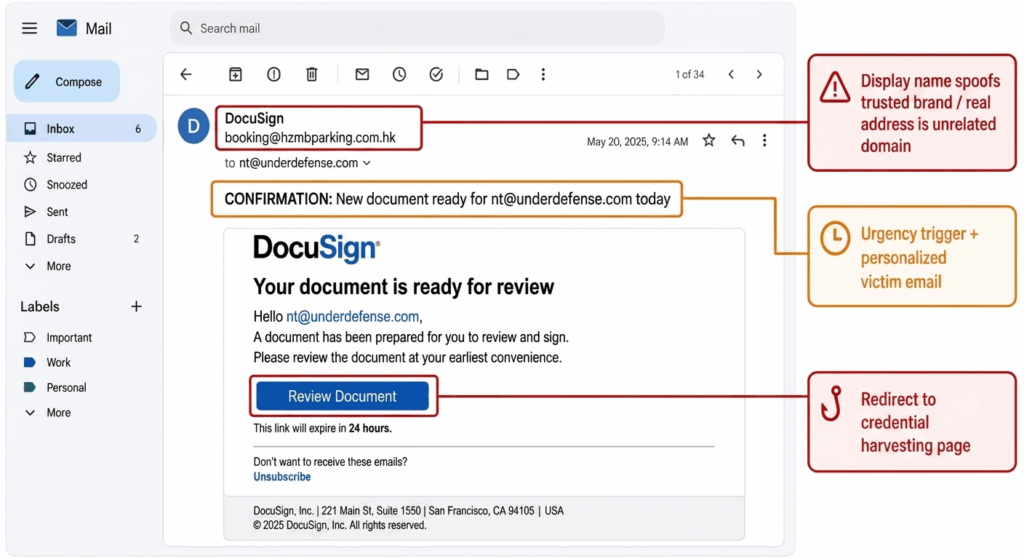Open toolbar more options menu

(543, 74)
